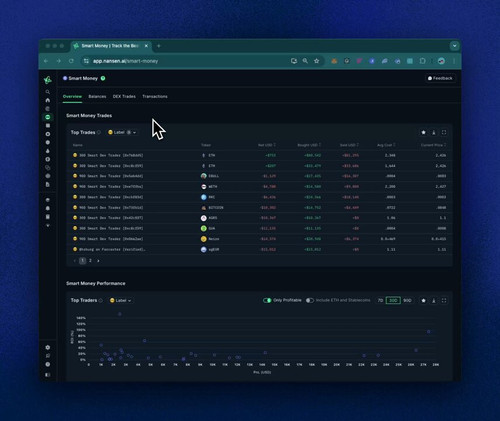Click the far-right scatter point near 100% ROI
This screenshot has height=421, width=500.
(429, 332)
